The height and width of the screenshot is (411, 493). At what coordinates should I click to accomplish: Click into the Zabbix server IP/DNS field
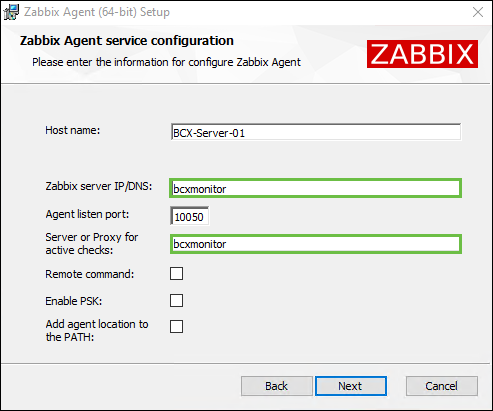[315, 188]
